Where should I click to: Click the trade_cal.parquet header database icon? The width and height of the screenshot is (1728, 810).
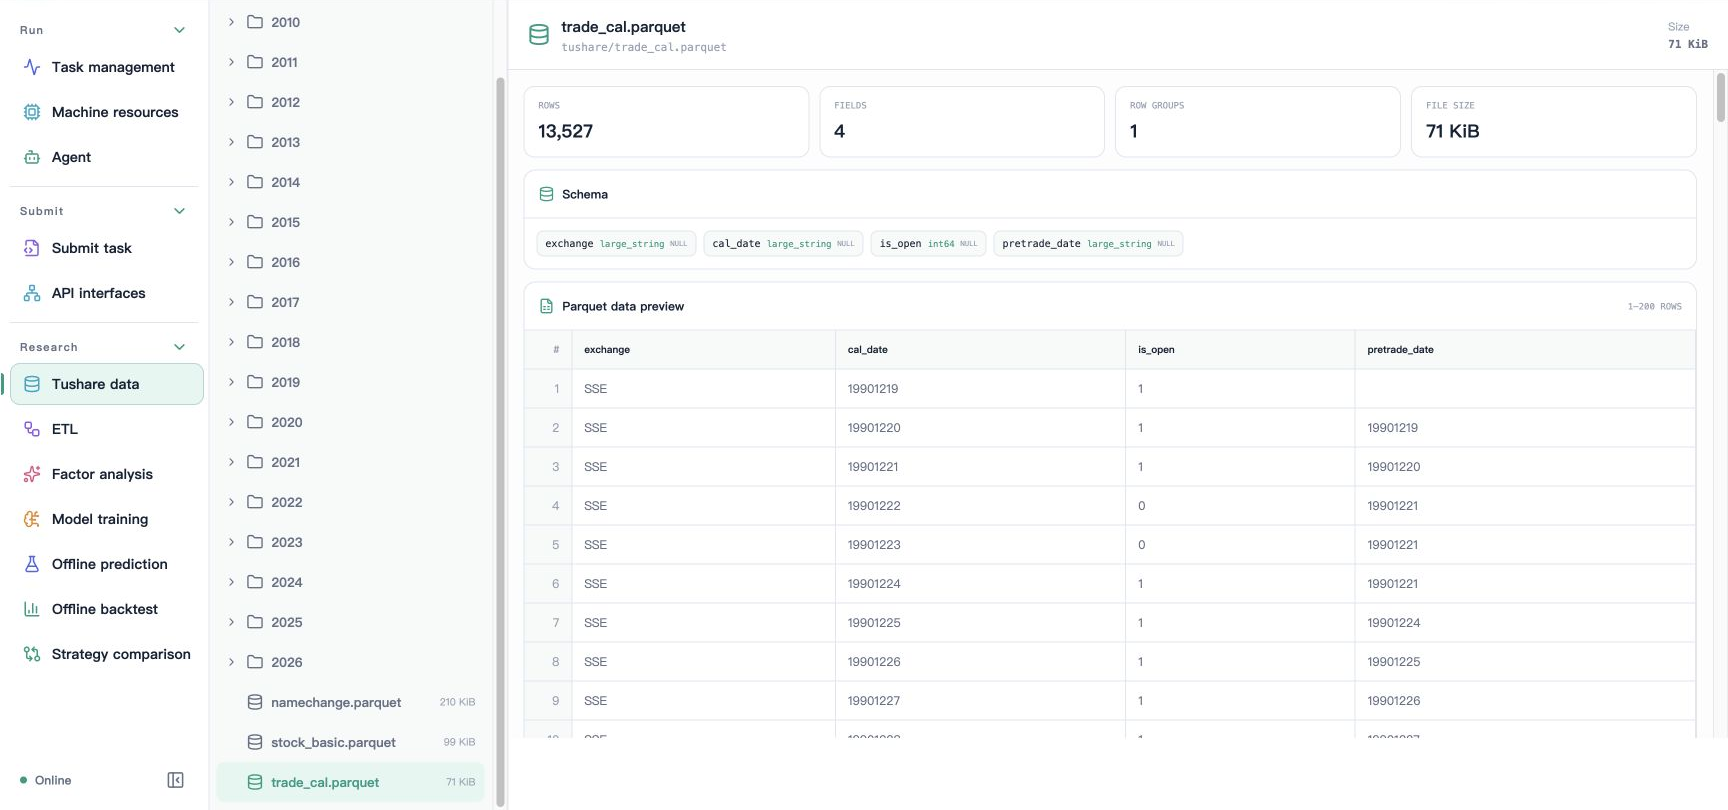[x=539, y=35]
